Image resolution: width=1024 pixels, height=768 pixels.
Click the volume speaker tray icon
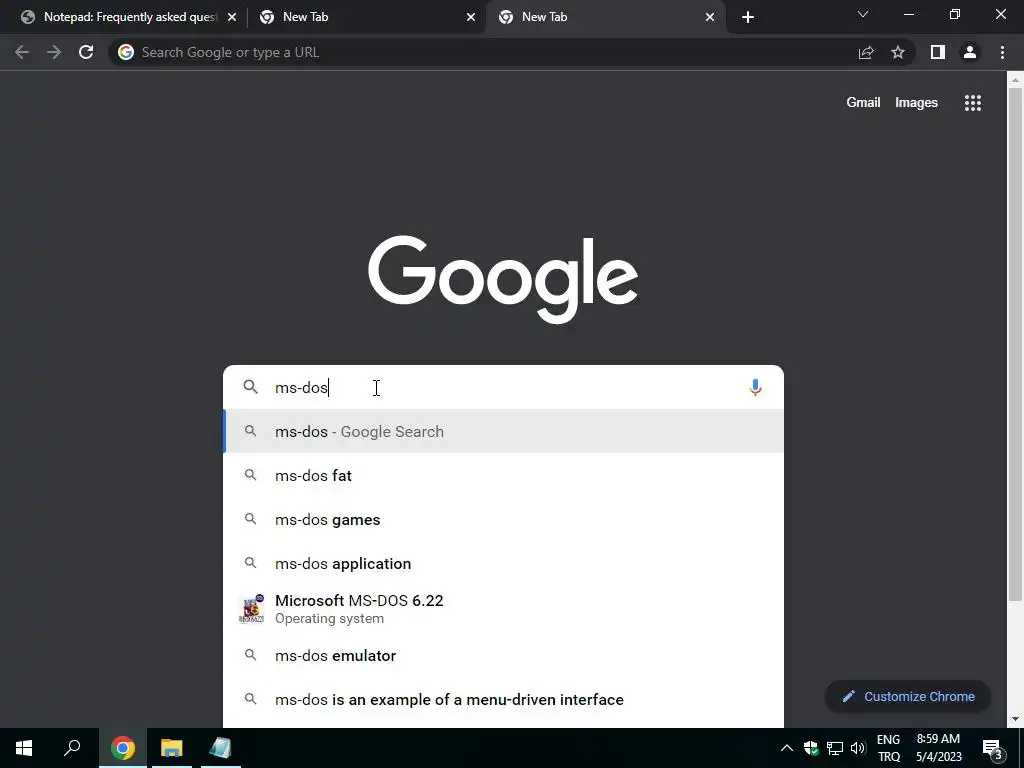pyautogui.click(x=858, y=748)
